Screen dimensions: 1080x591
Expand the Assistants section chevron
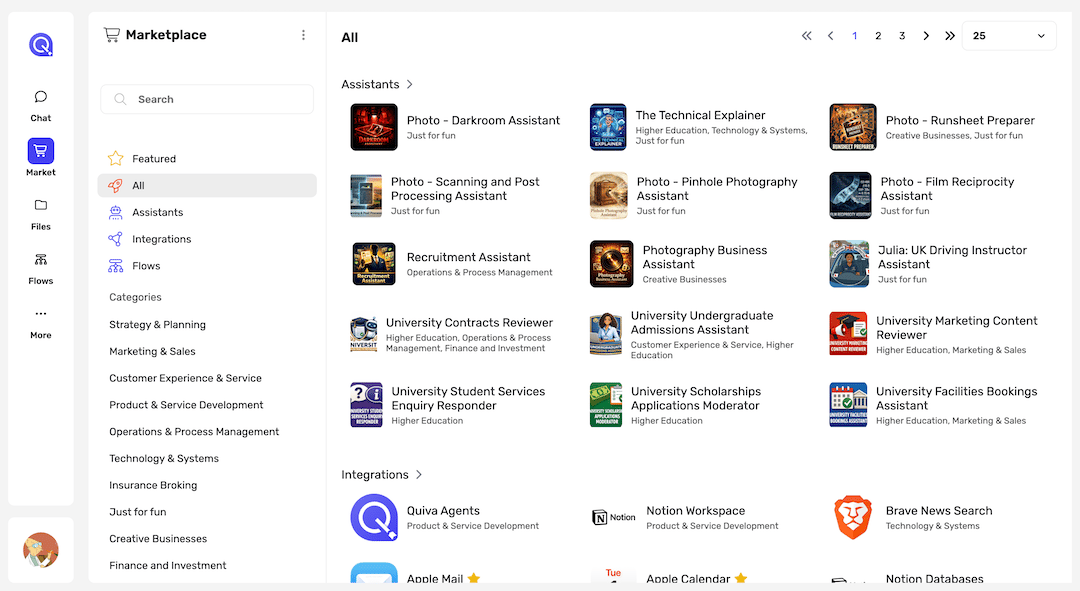(x=410, y=84)
